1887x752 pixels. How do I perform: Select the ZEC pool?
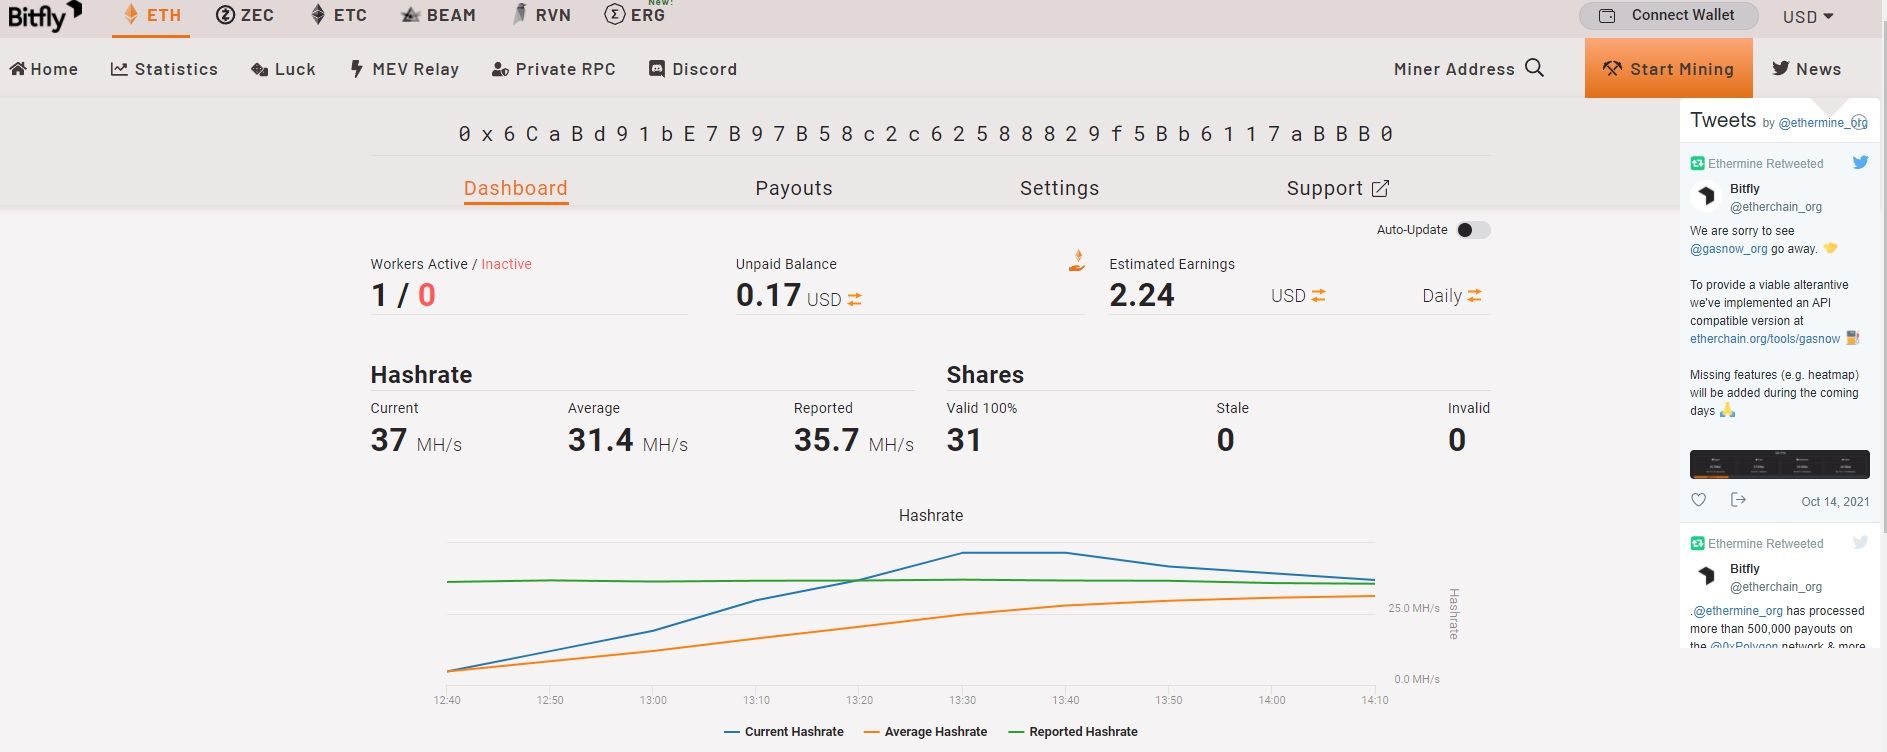(245, 16)
